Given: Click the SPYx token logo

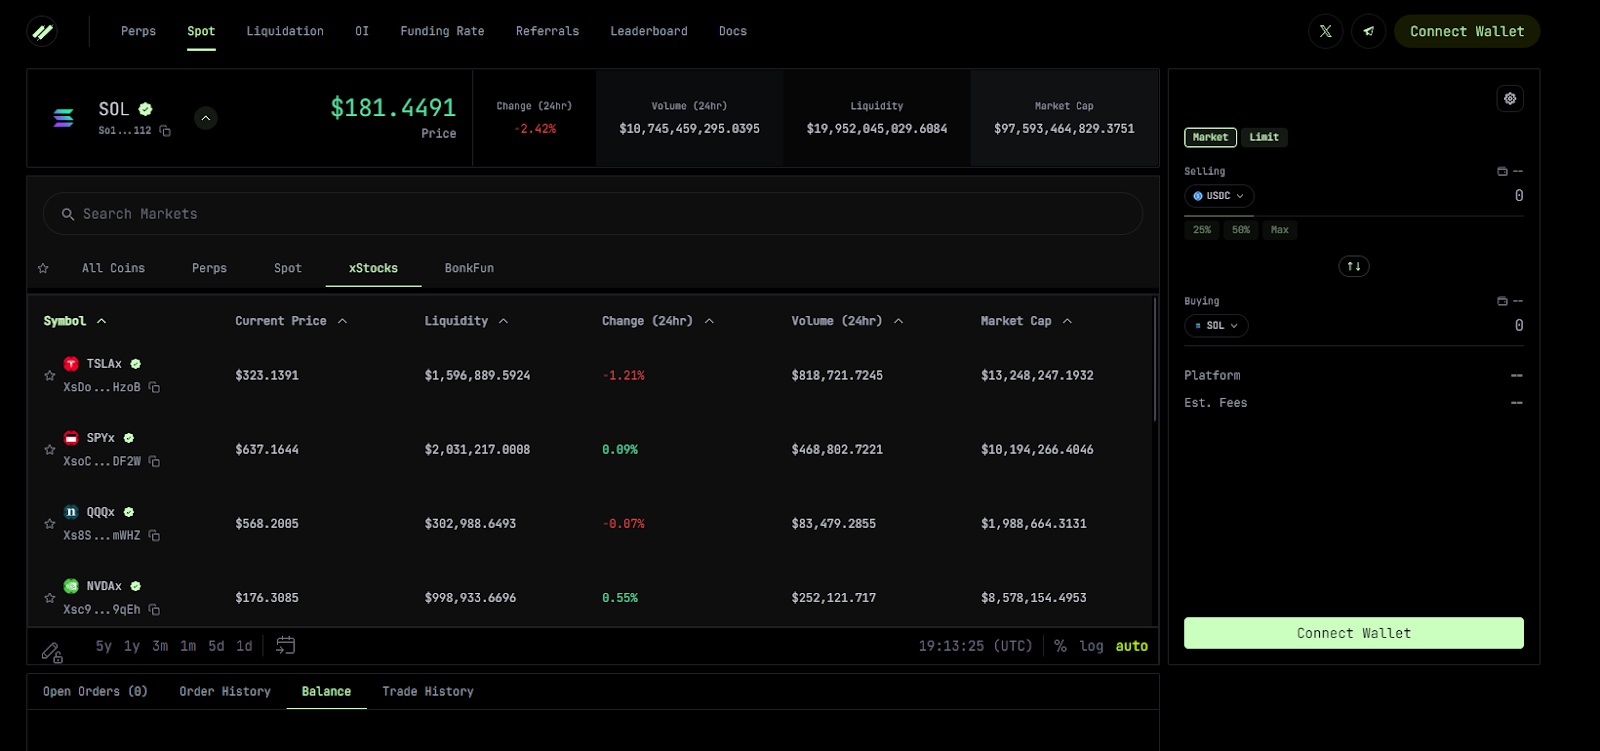Looking at the screenshot, I should (x=71, y=438).
